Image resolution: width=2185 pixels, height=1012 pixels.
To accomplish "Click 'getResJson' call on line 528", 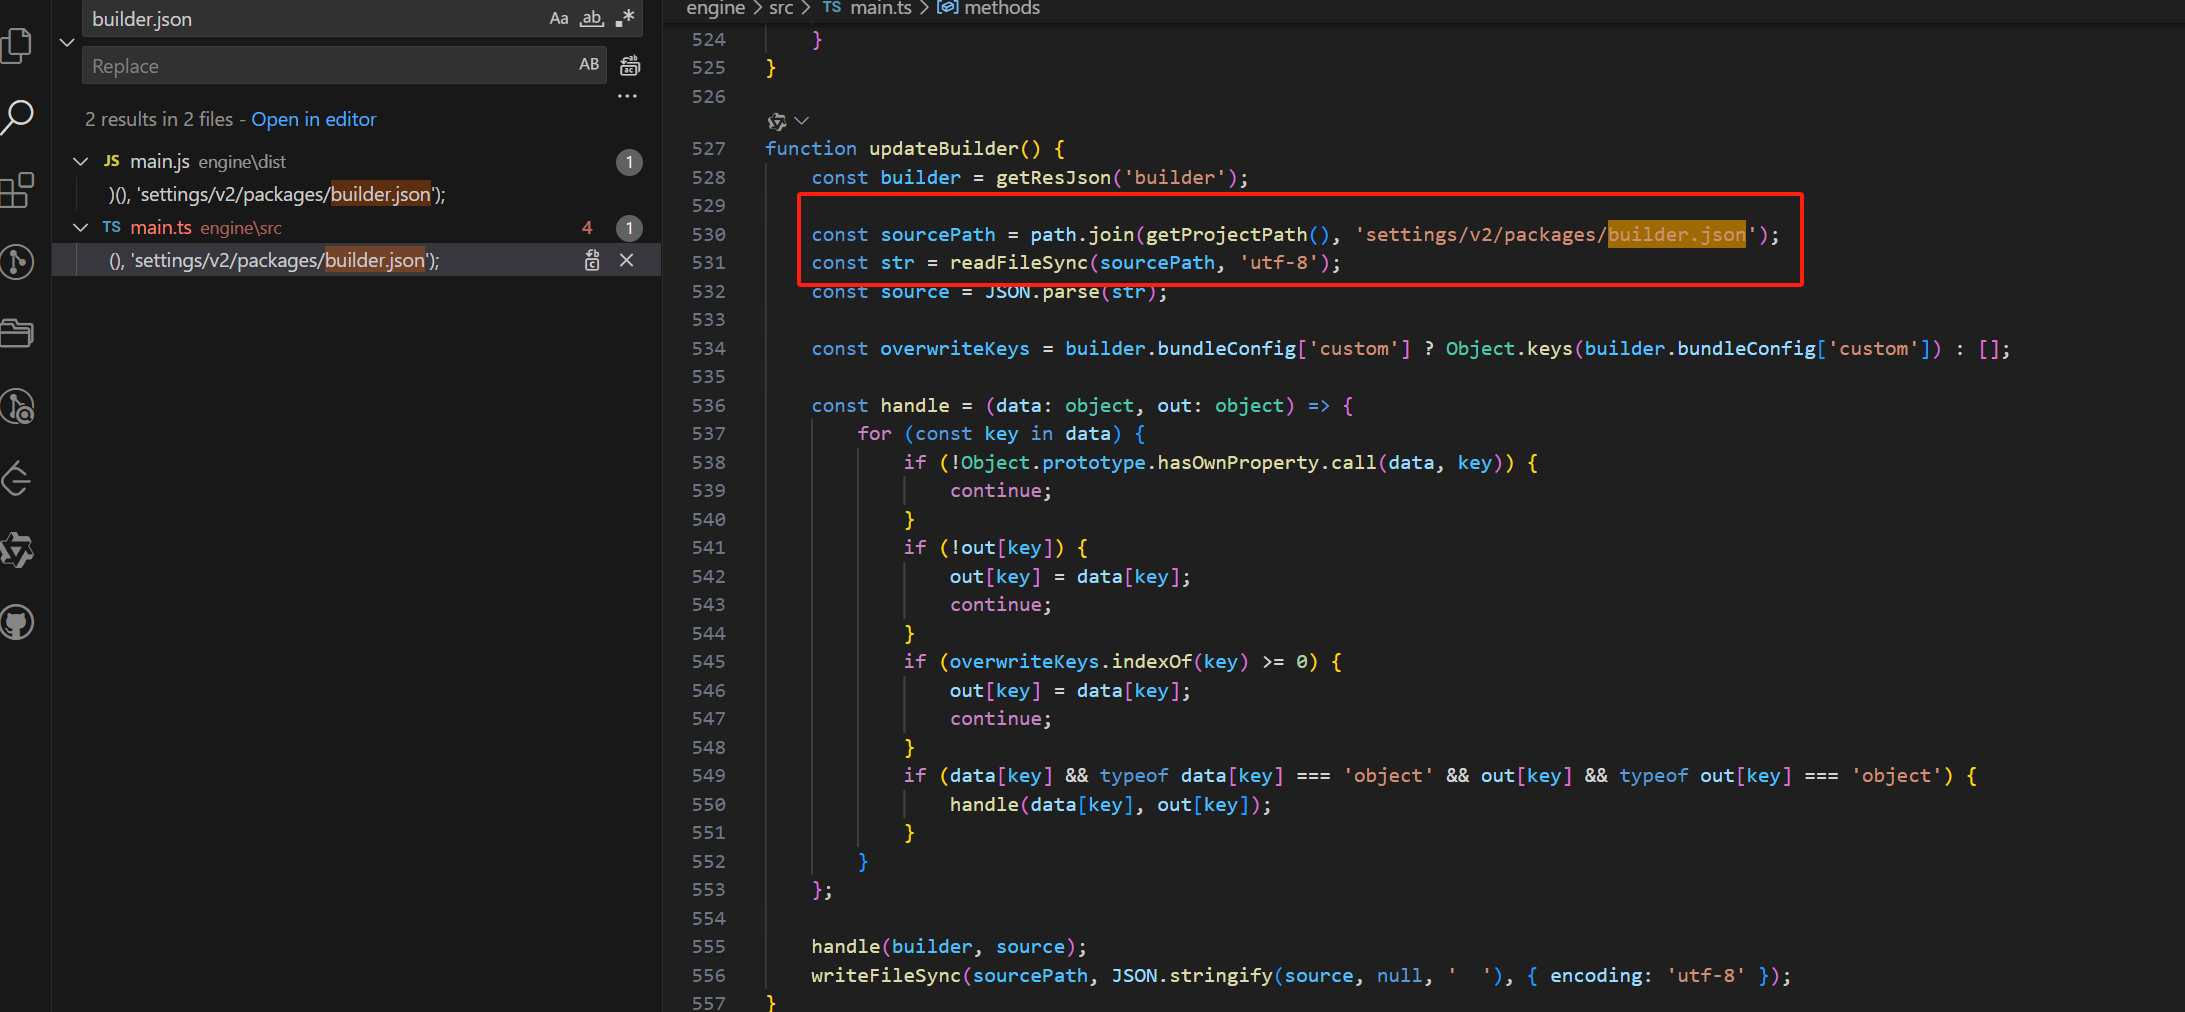I will tap(1053, 177).
